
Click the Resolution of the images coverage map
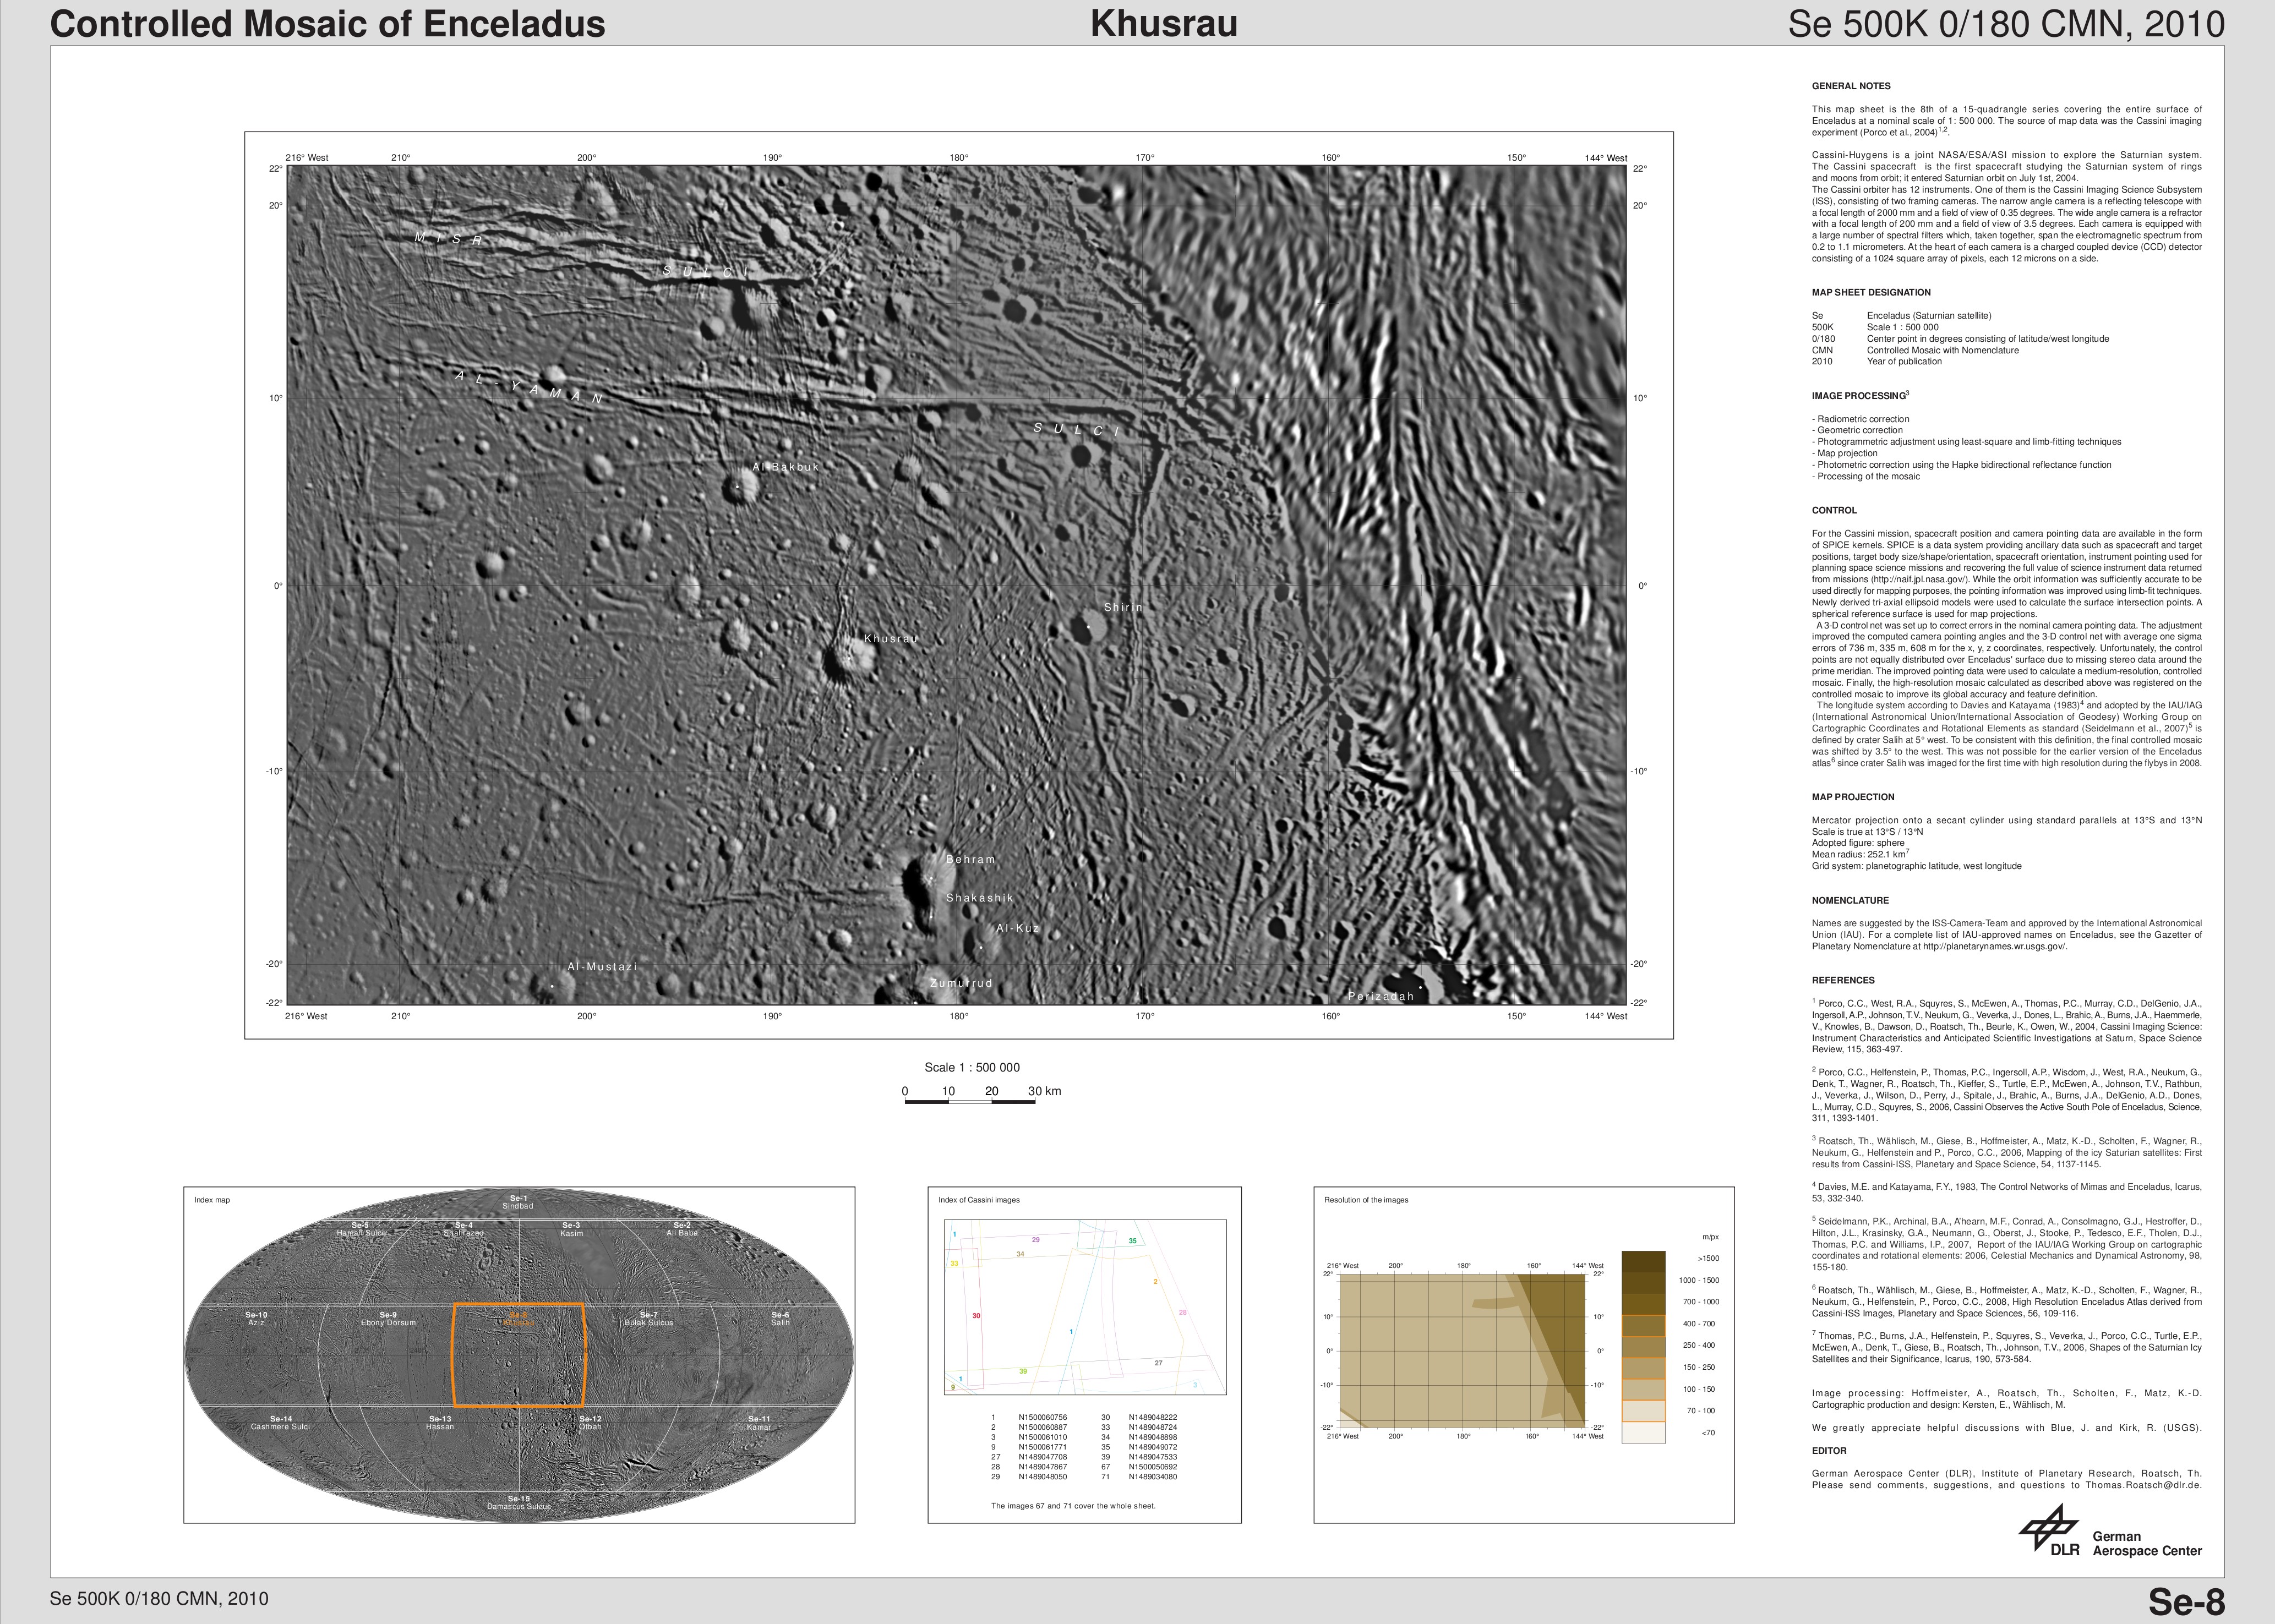pos(1462,1351)
